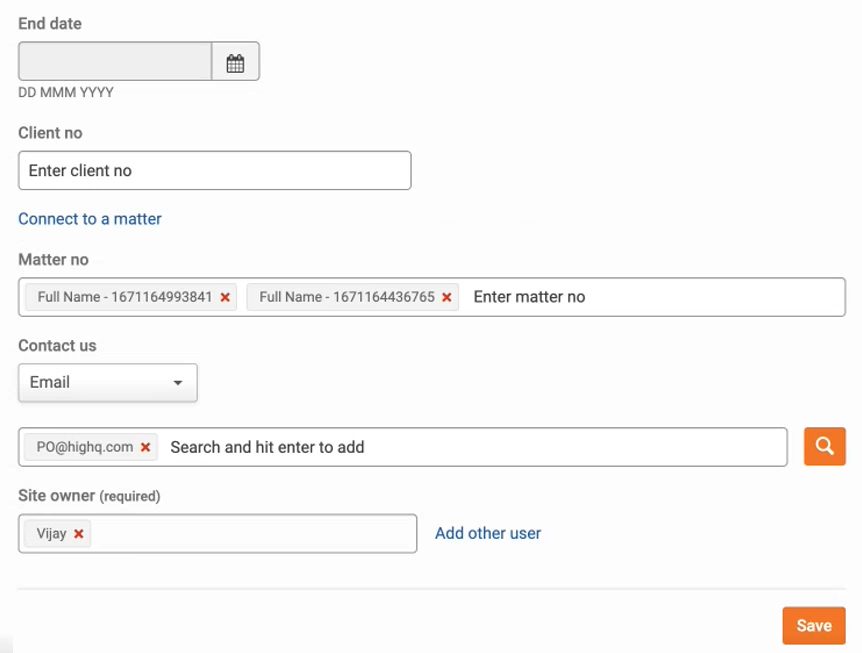Select the Vijay owner tag label

pyautogui.click(x=52, y=534)
